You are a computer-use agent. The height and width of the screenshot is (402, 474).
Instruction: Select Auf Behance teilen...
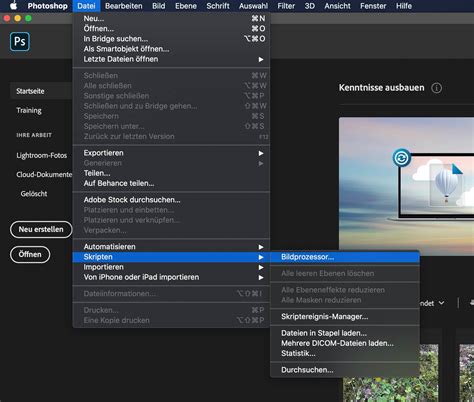pos(171,183)
